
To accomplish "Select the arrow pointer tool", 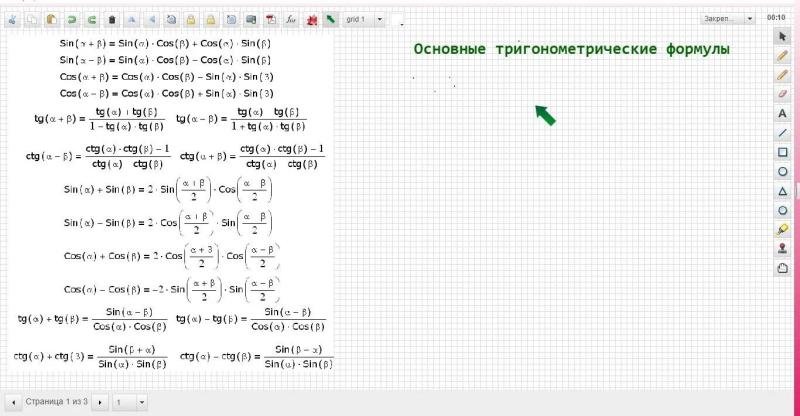I will tap(782, 37).
